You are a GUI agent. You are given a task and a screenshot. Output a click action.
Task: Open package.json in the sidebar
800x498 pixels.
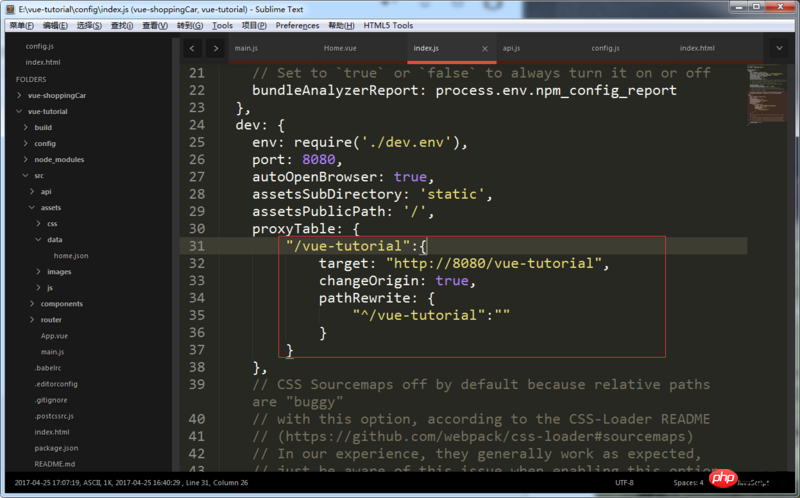[56, 448]
